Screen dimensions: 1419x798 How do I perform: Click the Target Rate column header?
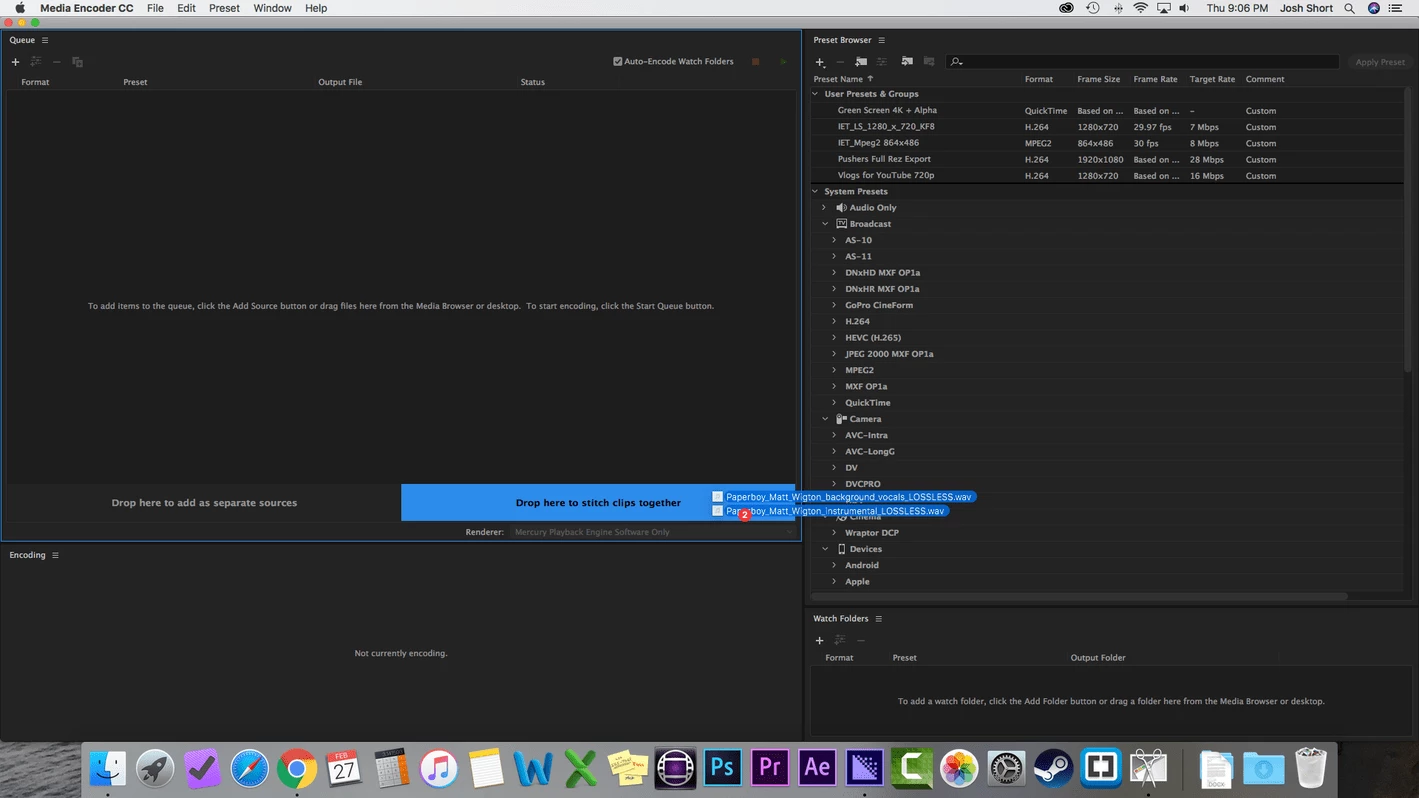pos(1212,79)
